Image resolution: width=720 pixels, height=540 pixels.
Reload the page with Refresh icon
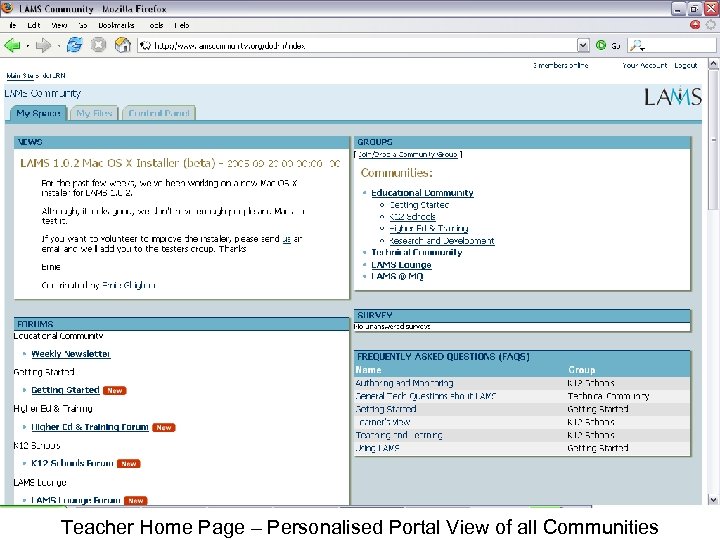(x=74, y=45)
